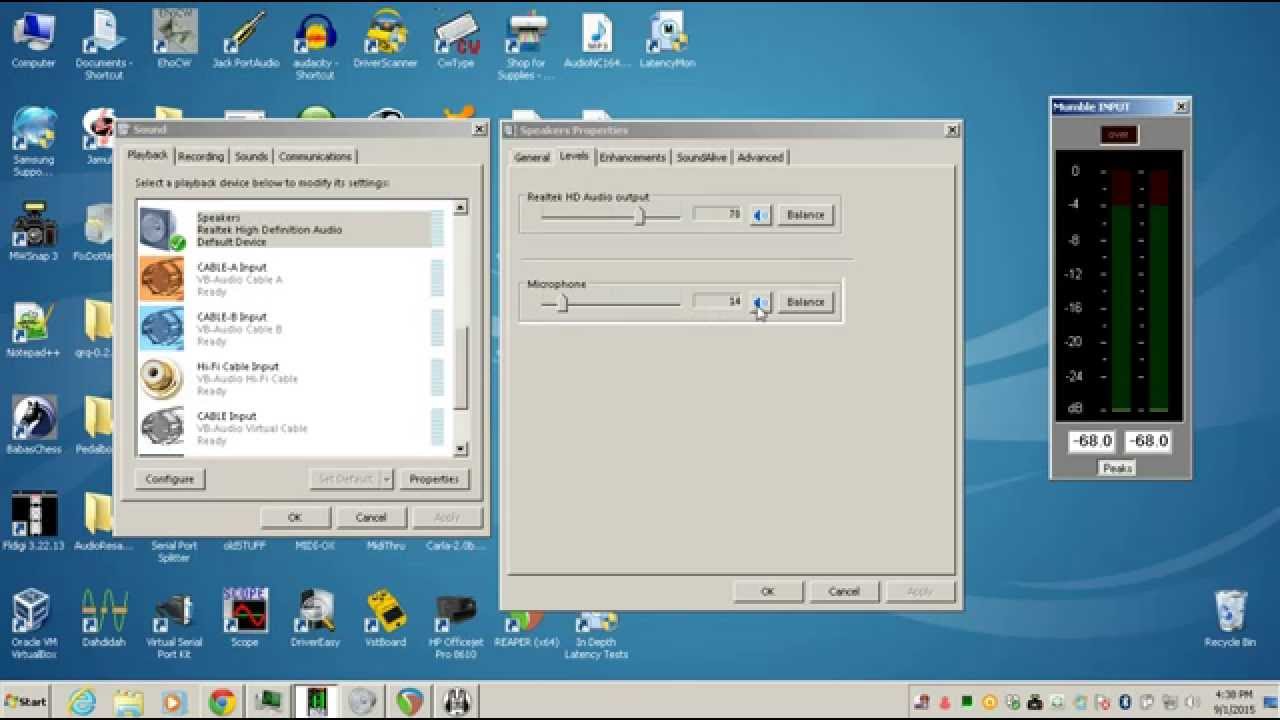Click Cancel in Speakers Properties window
Image resolution: width=1280 pixels, height=720 pixels.
pos(843,591)
